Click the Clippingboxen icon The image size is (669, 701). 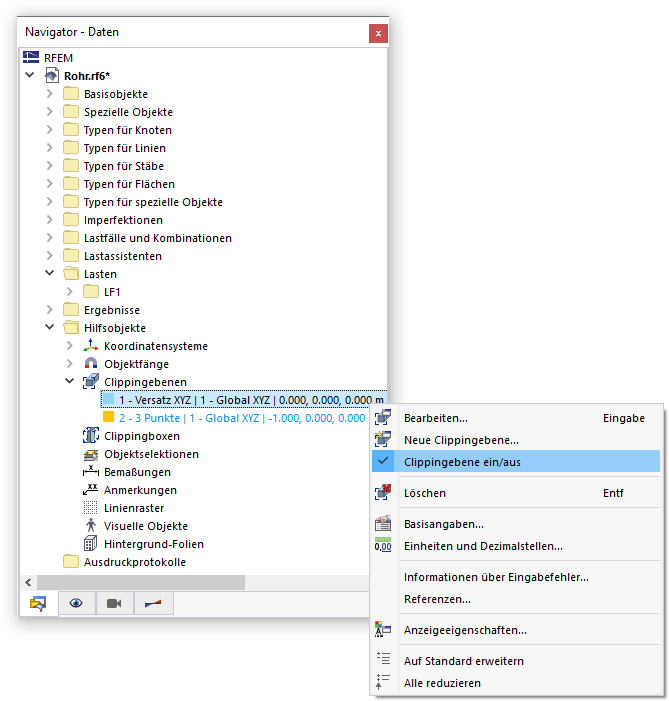pyautogui.click(x=91, y=435)
